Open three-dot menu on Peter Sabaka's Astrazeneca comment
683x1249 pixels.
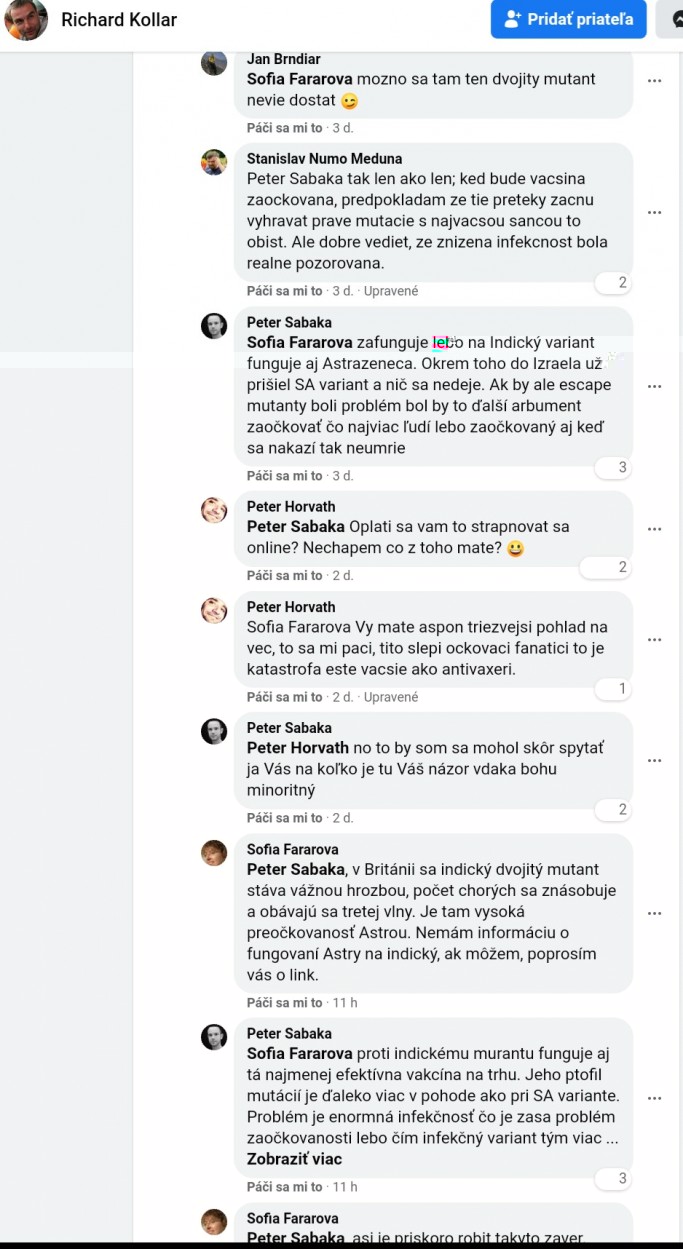pos(654,386)
